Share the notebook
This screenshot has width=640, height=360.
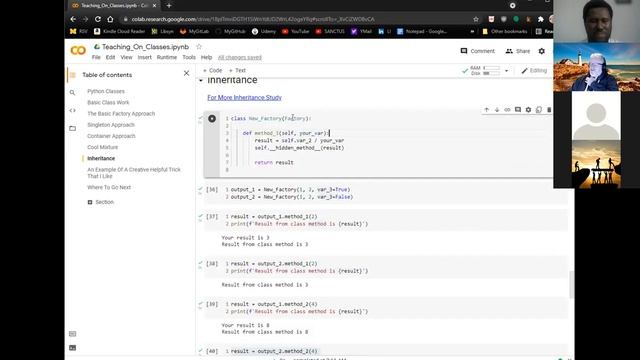[x=518, y=51]
